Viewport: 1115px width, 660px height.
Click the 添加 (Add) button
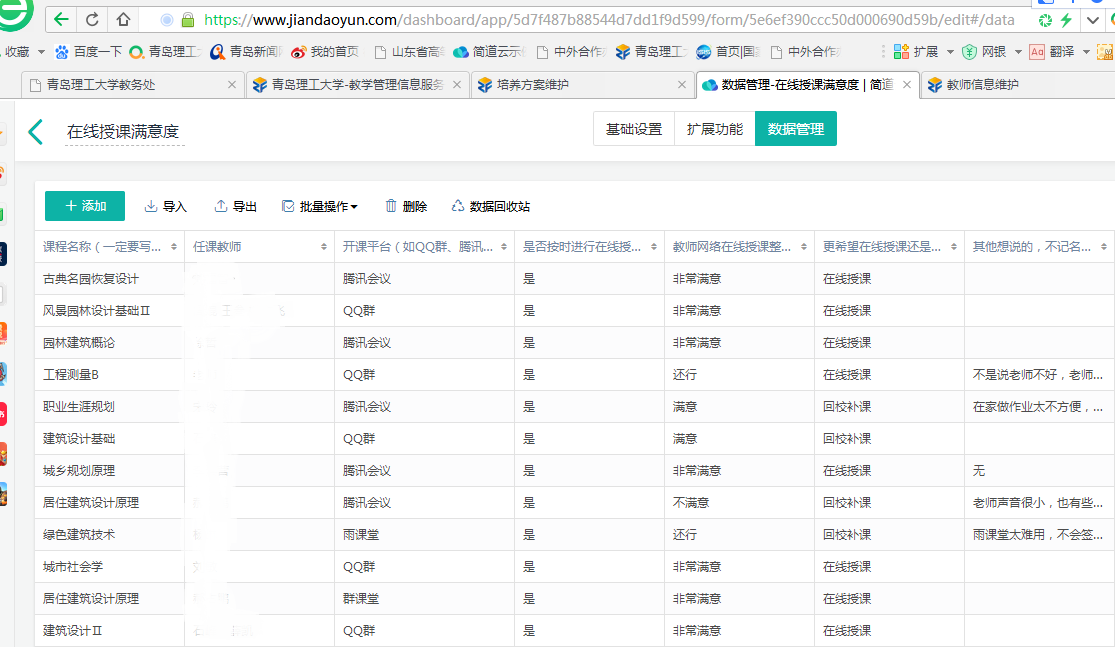(85, 206)
